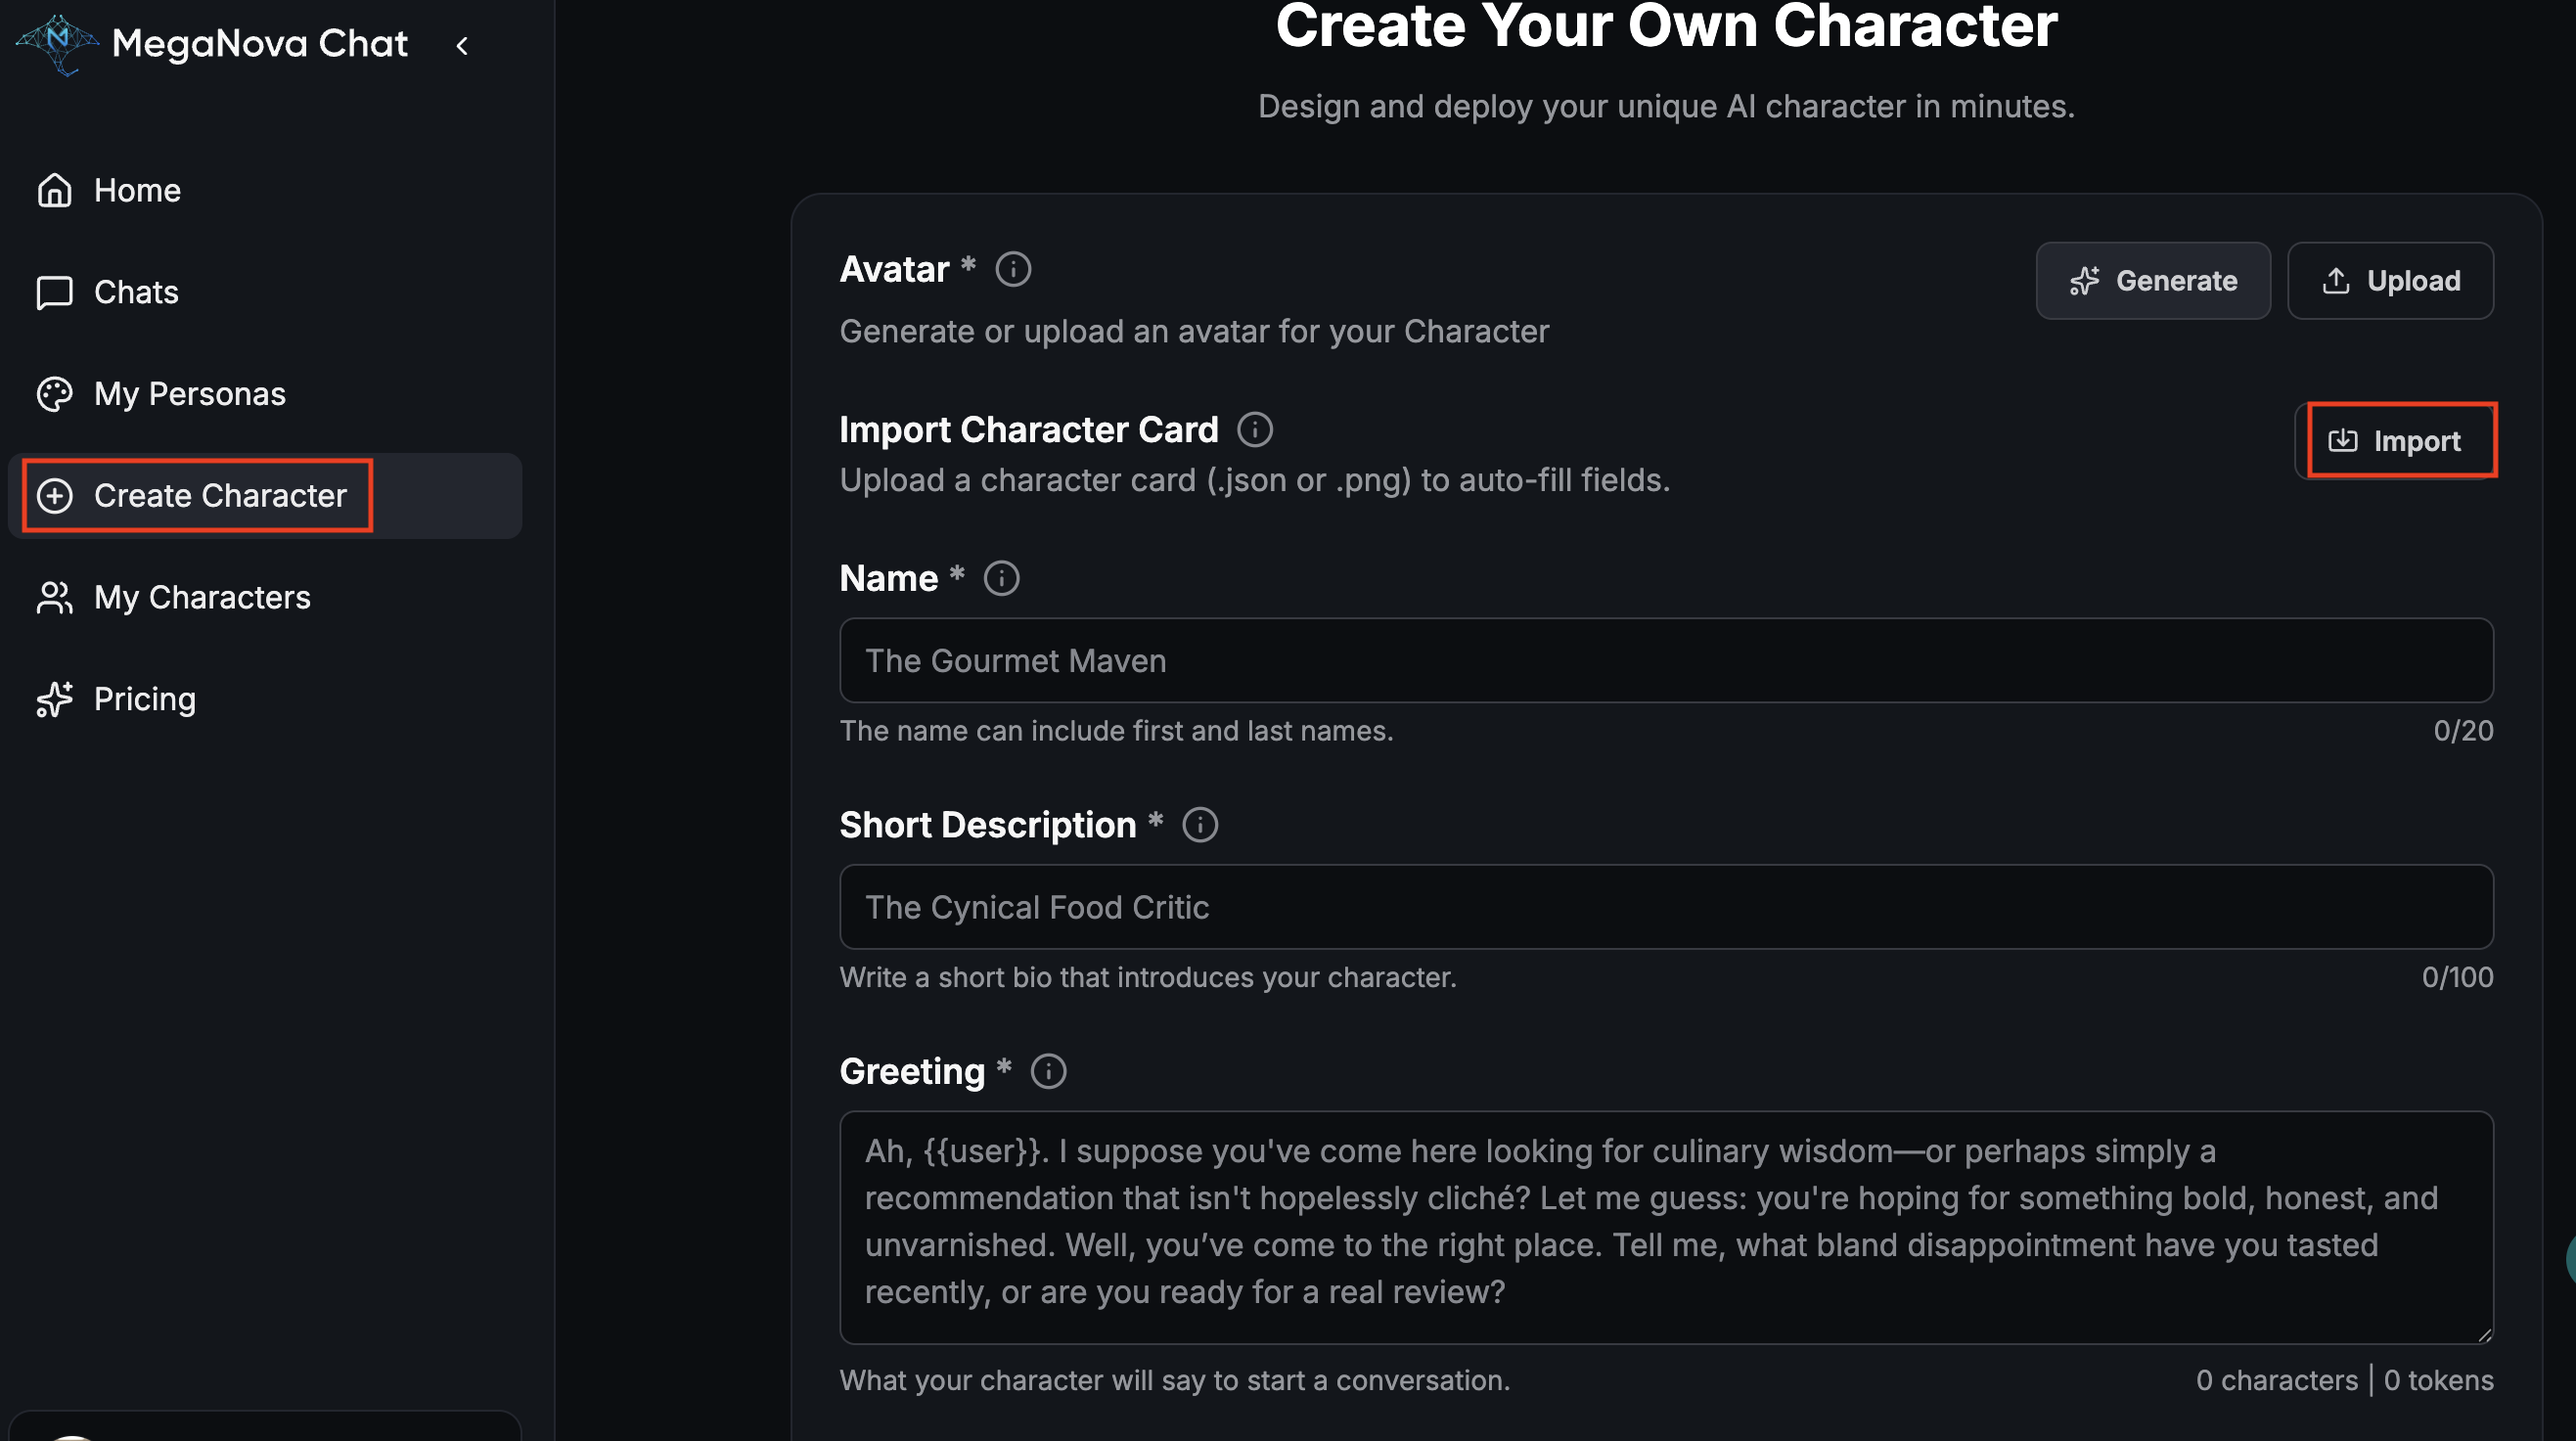View the Pricing page
2576x1441 pixels.
pos(144,699)
